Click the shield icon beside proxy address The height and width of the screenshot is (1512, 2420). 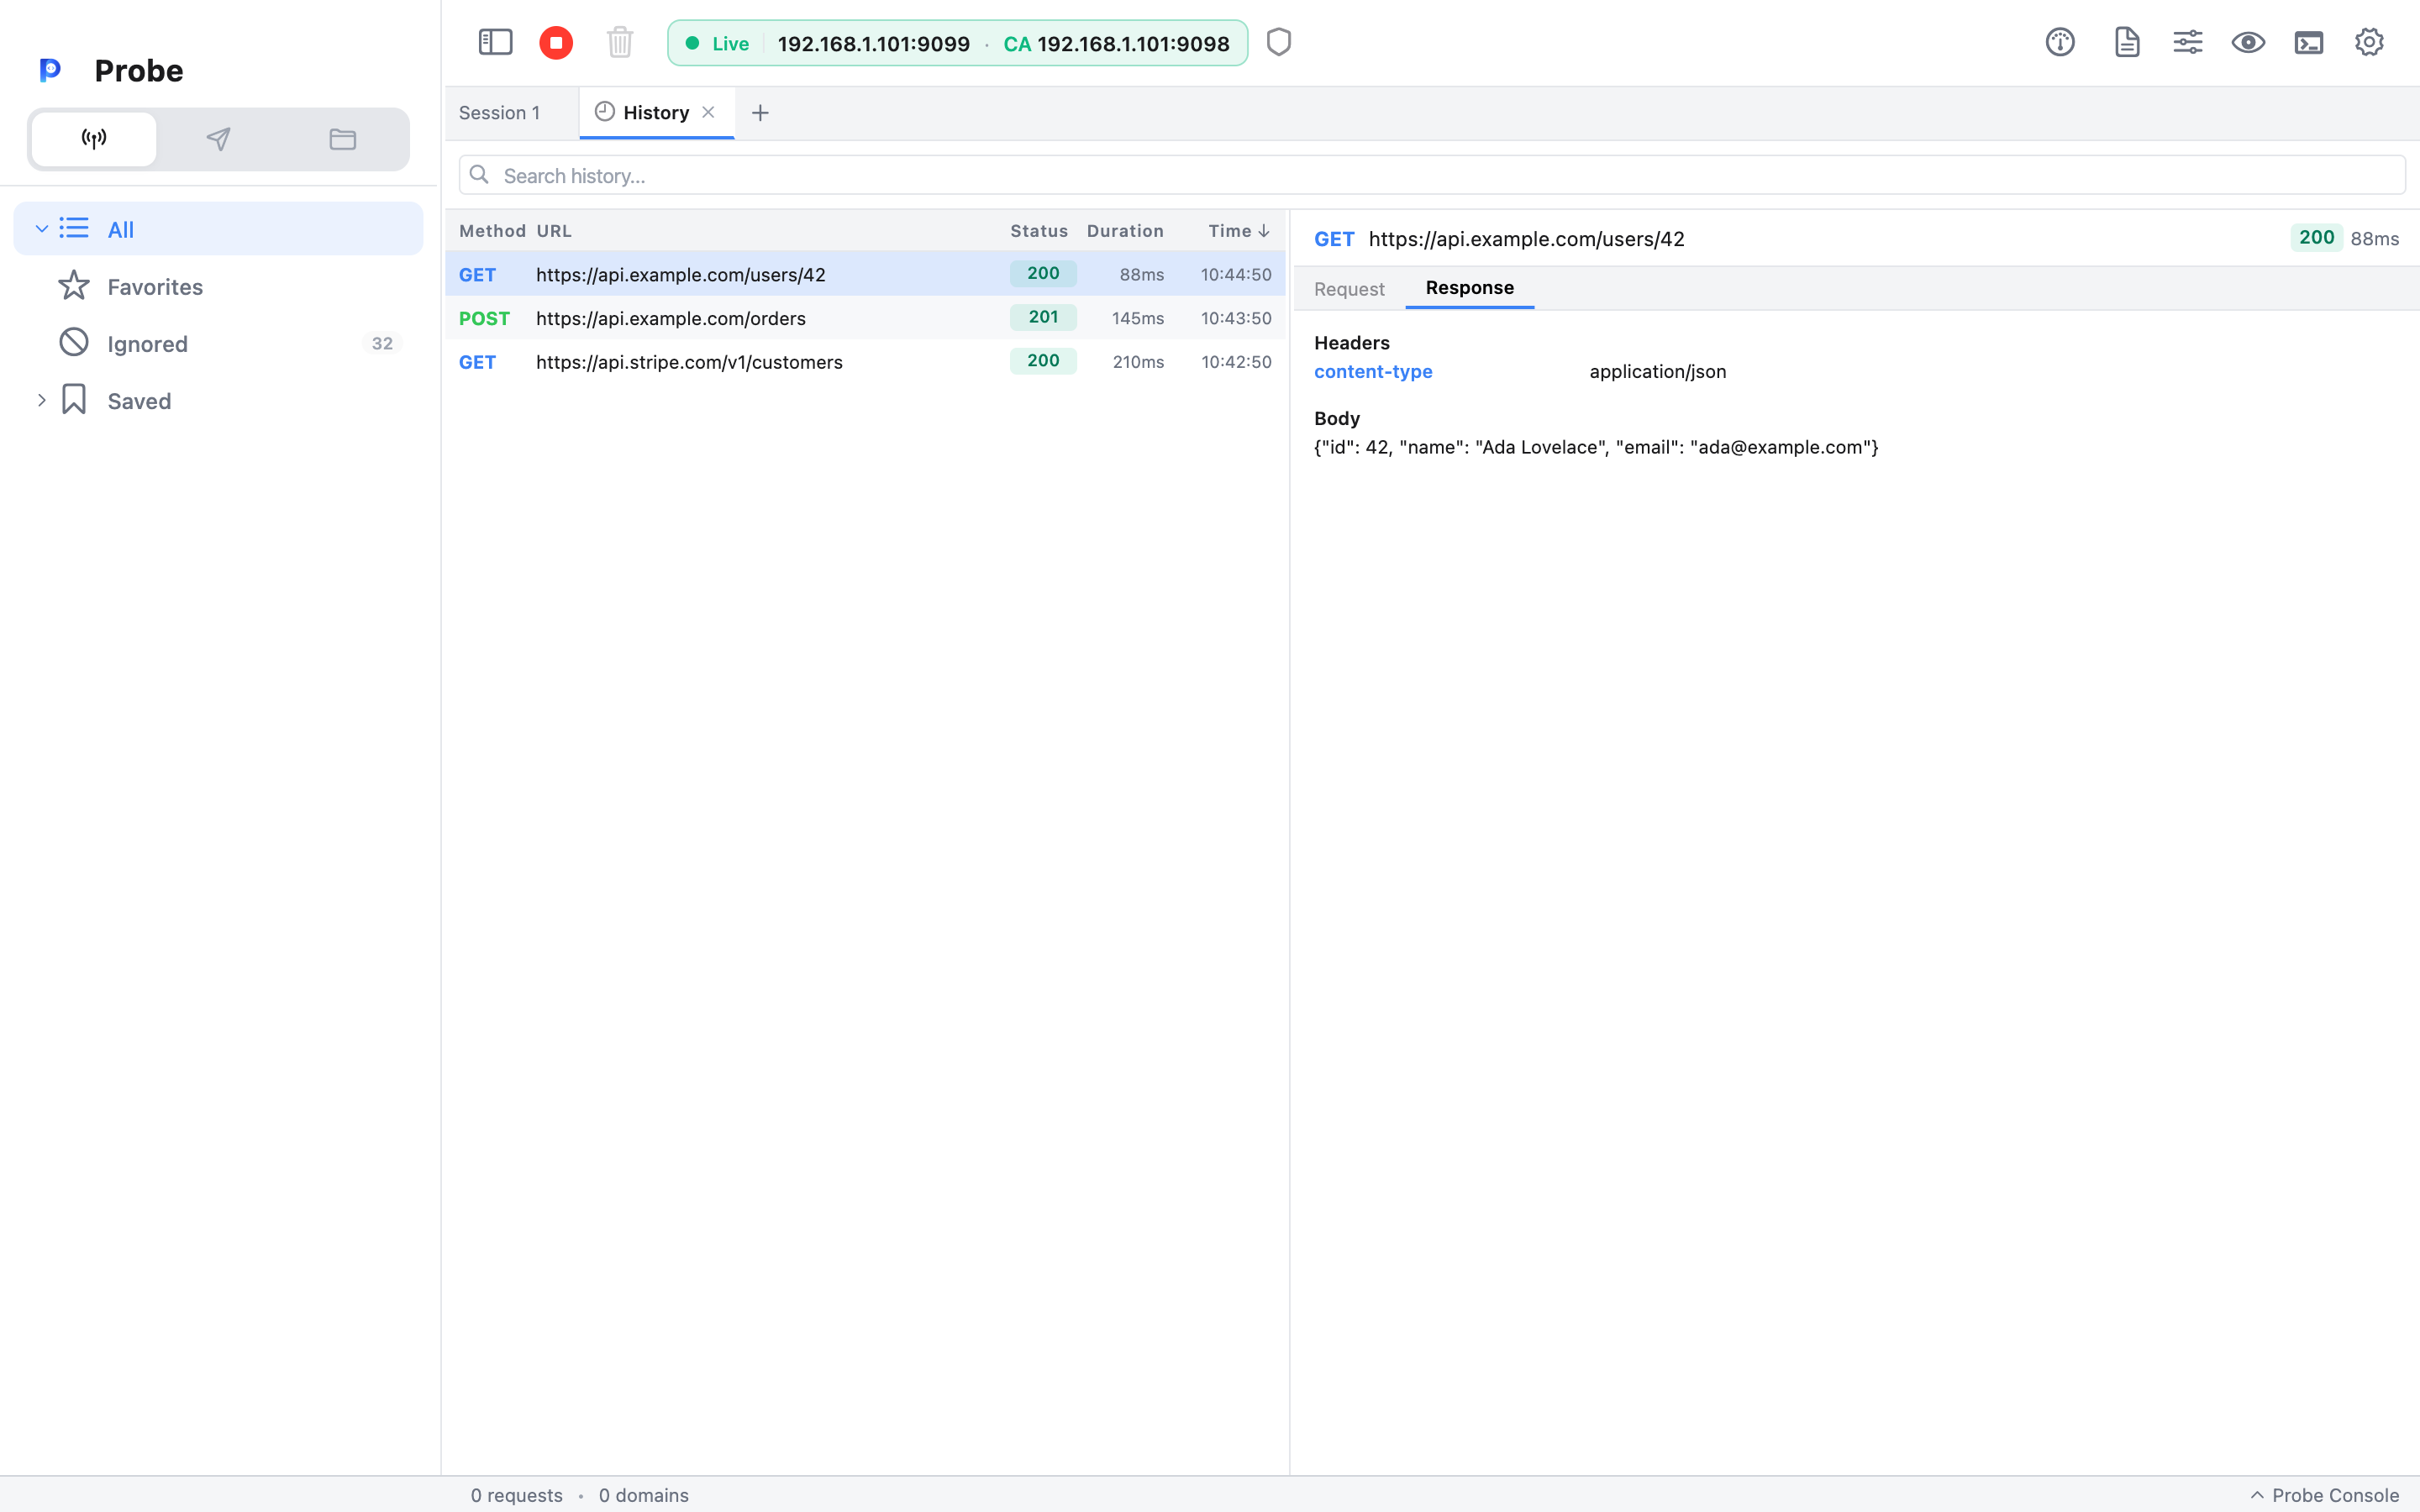tap(1279, 42)
